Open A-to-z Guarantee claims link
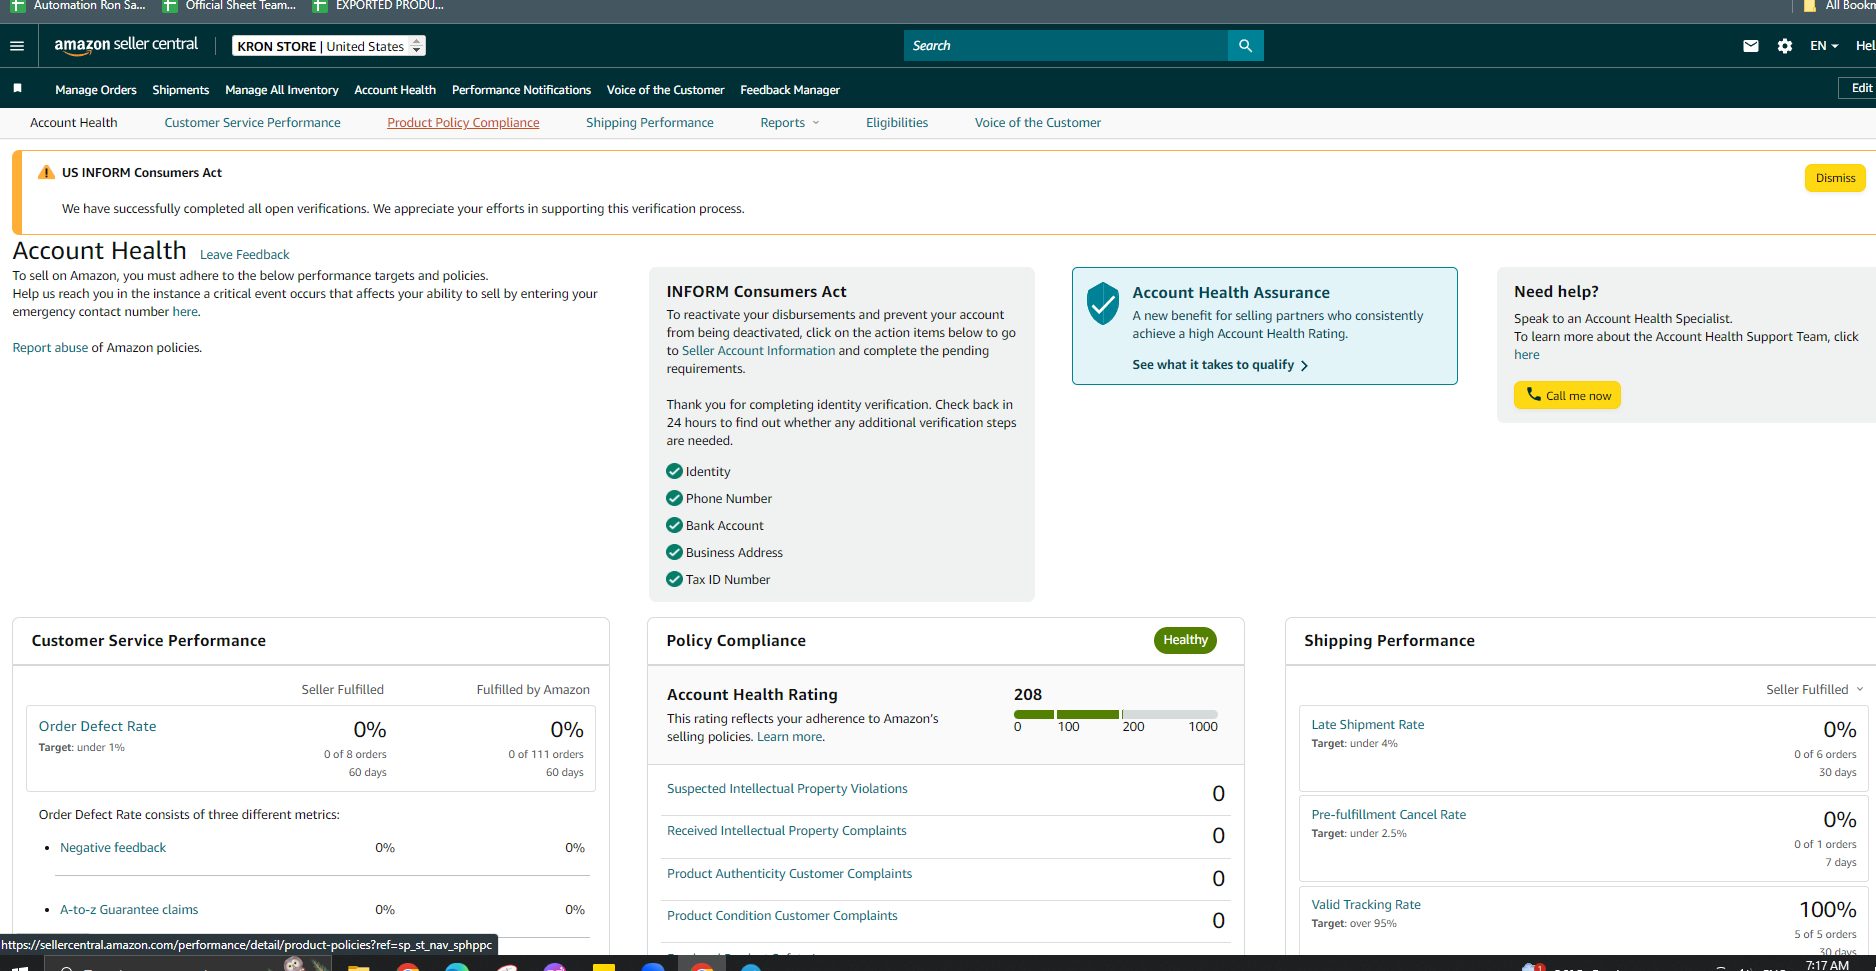 (x=129, y=910)
